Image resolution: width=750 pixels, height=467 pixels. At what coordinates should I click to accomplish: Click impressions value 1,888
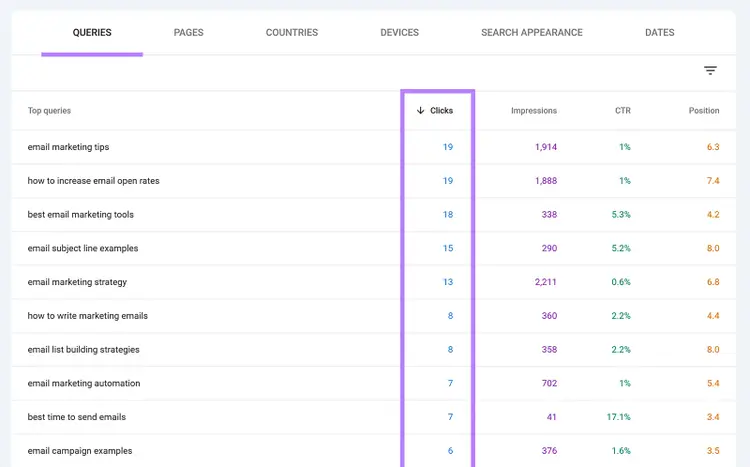546,181
